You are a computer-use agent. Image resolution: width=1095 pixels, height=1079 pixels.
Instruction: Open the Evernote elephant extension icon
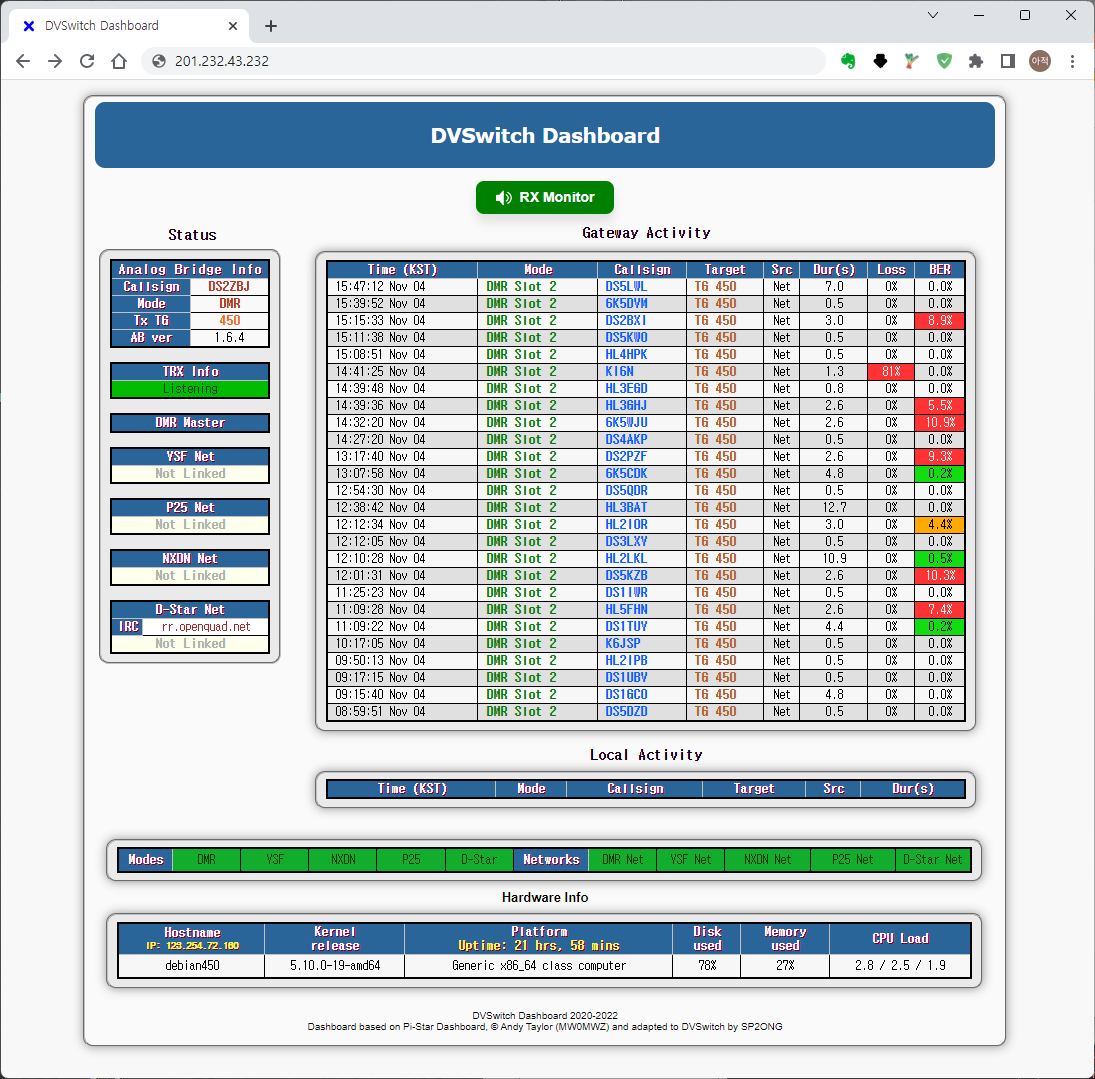848,61
